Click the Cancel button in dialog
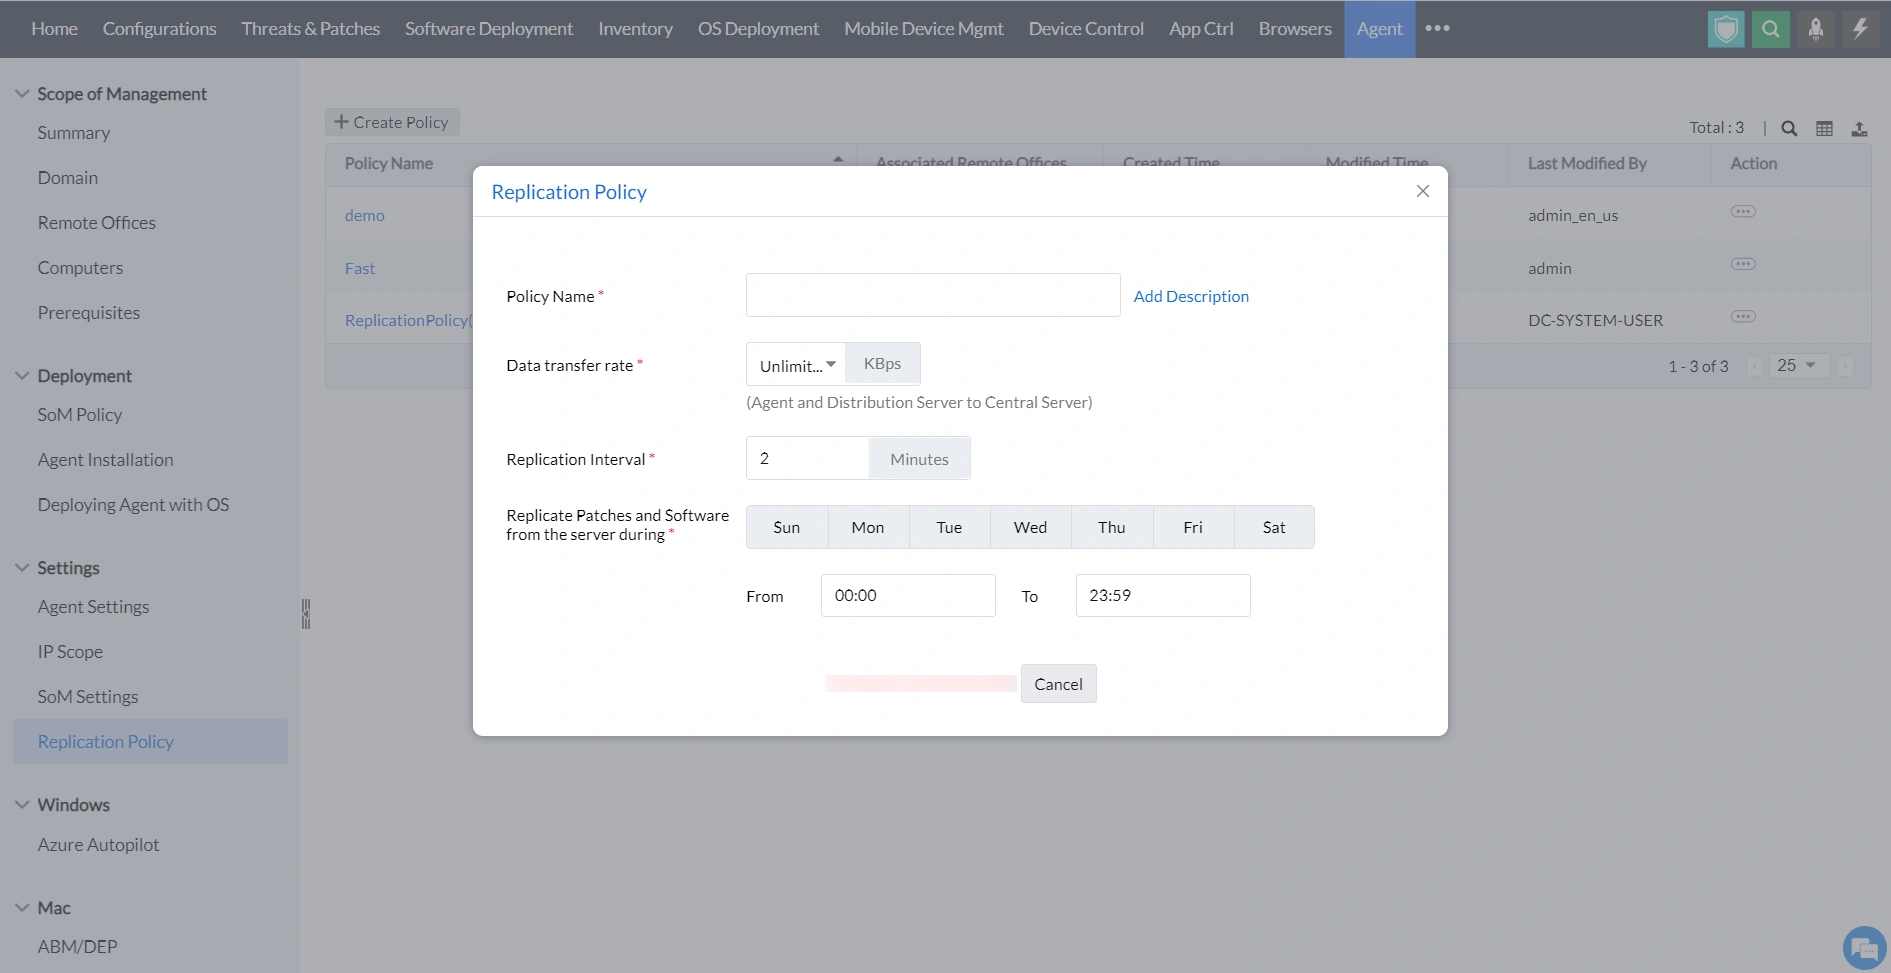Viewport: 1891px width, 973px height. pos(1058,684)
